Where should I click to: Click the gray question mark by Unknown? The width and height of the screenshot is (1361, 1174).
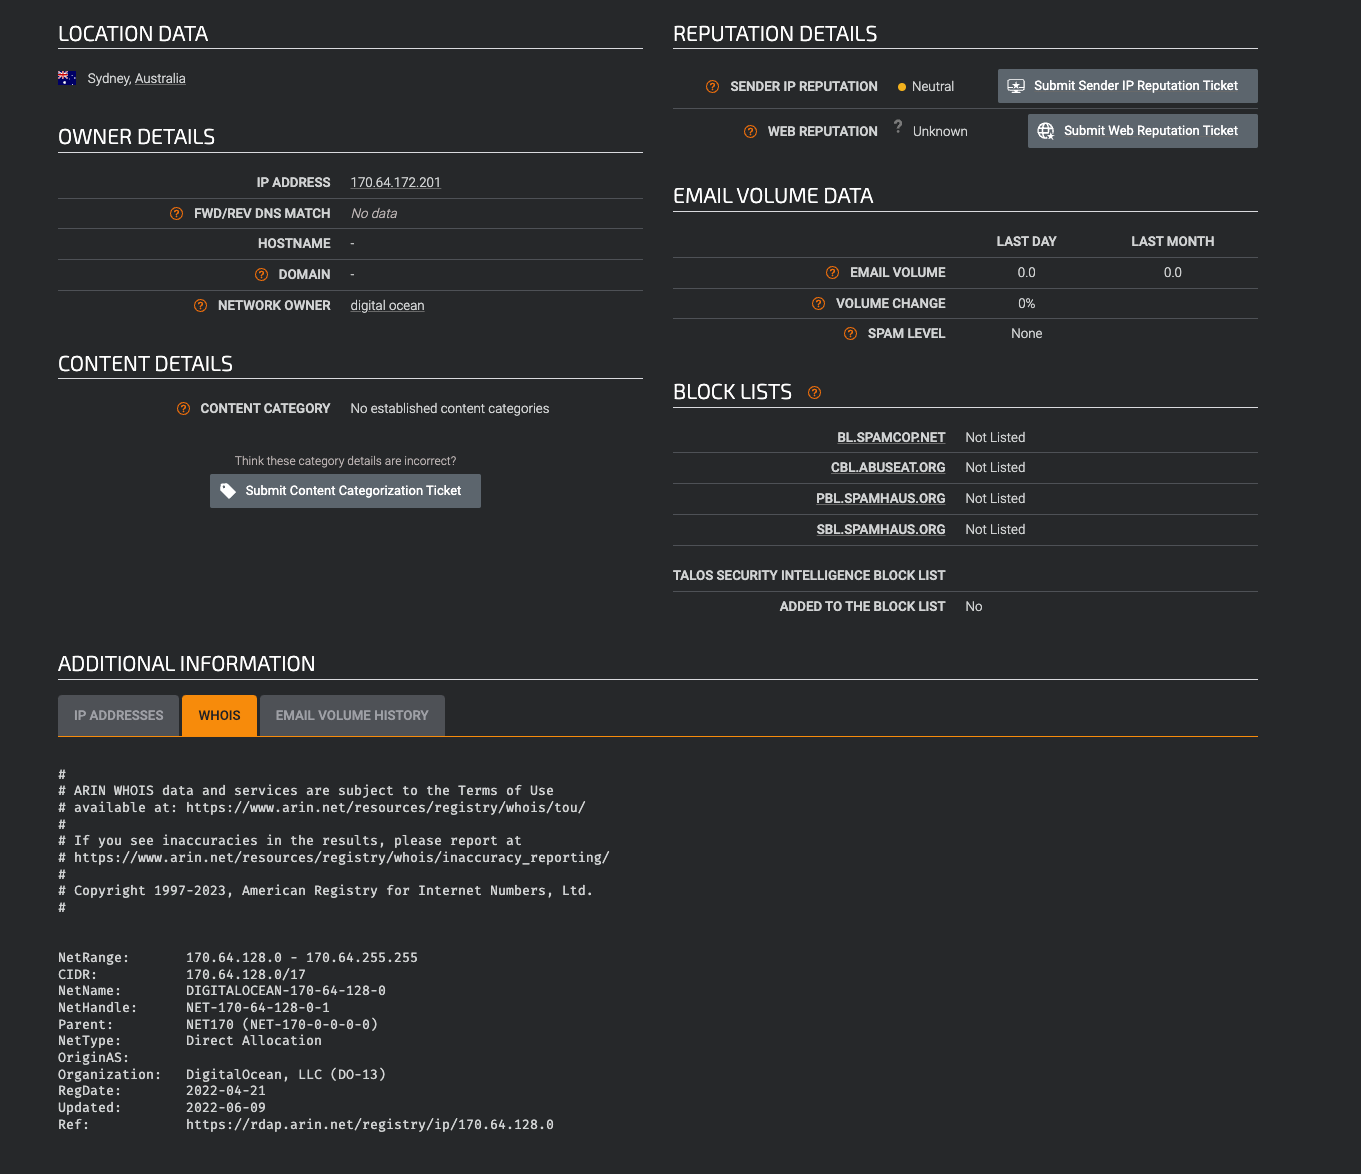(898, 126)
